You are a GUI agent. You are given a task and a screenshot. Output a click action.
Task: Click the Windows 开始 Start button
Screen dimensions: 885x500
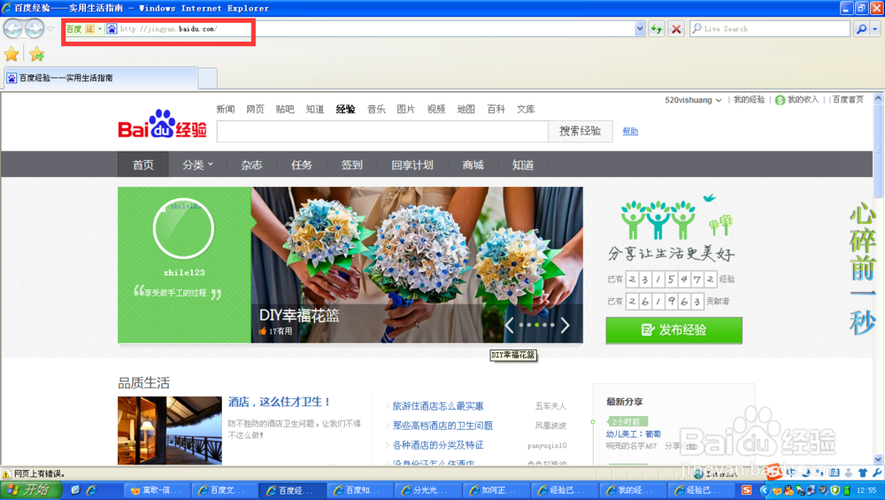(30, 490)
